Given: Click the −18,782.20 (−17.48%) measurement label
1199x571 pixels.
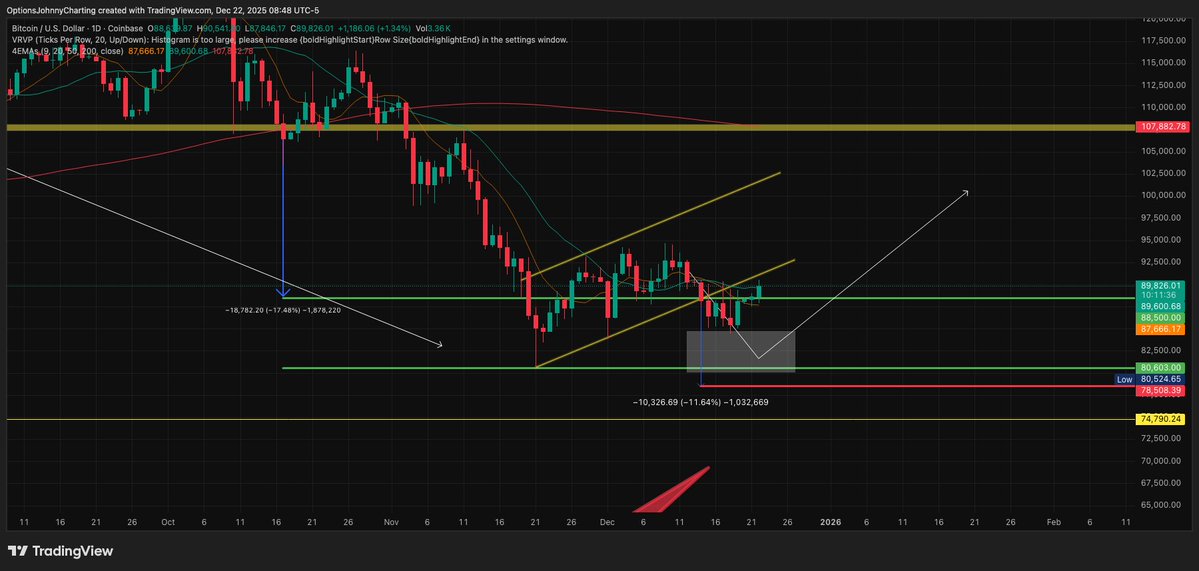Looking at the screenshot, I should tap(283, 310).
